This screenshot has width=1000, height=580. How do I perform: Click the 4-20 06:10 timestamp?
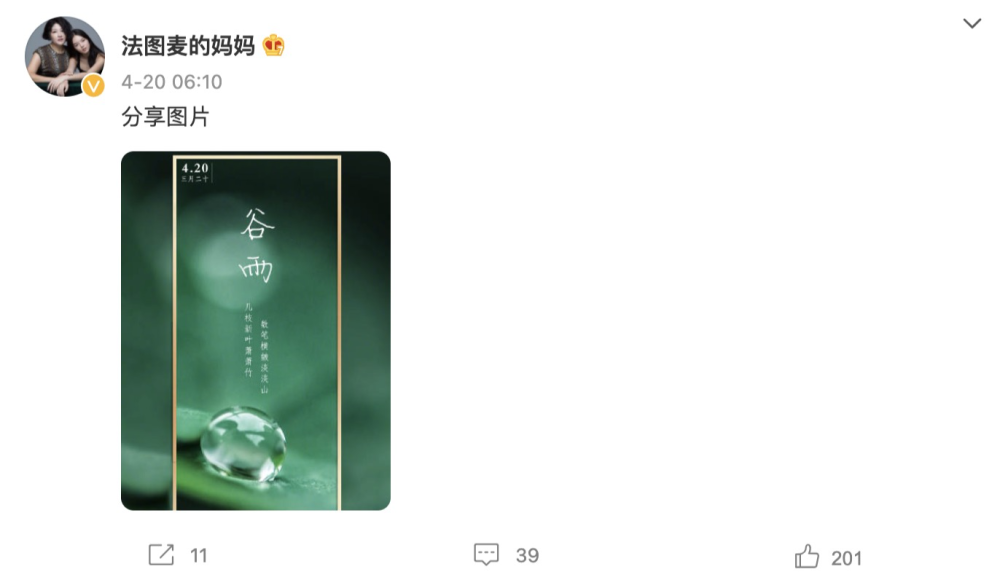(172, 82)
